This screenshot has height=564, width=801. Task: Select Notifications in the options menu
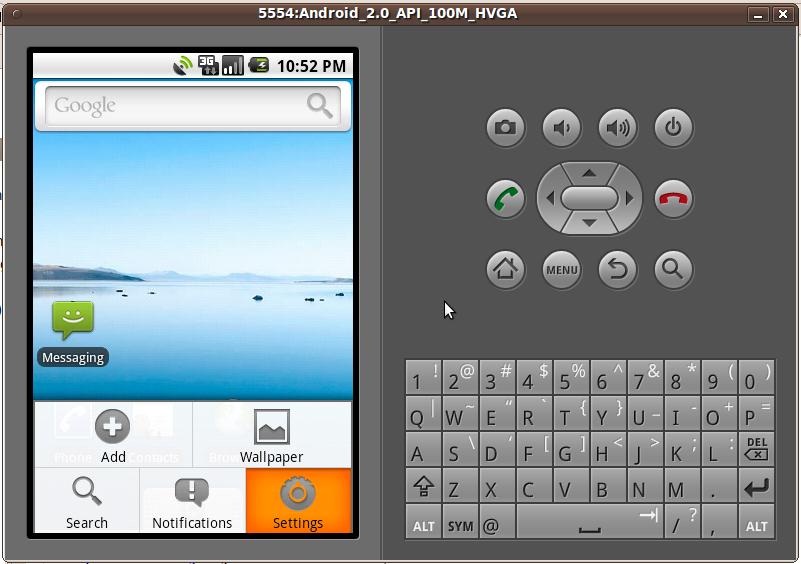coord(192,501)
